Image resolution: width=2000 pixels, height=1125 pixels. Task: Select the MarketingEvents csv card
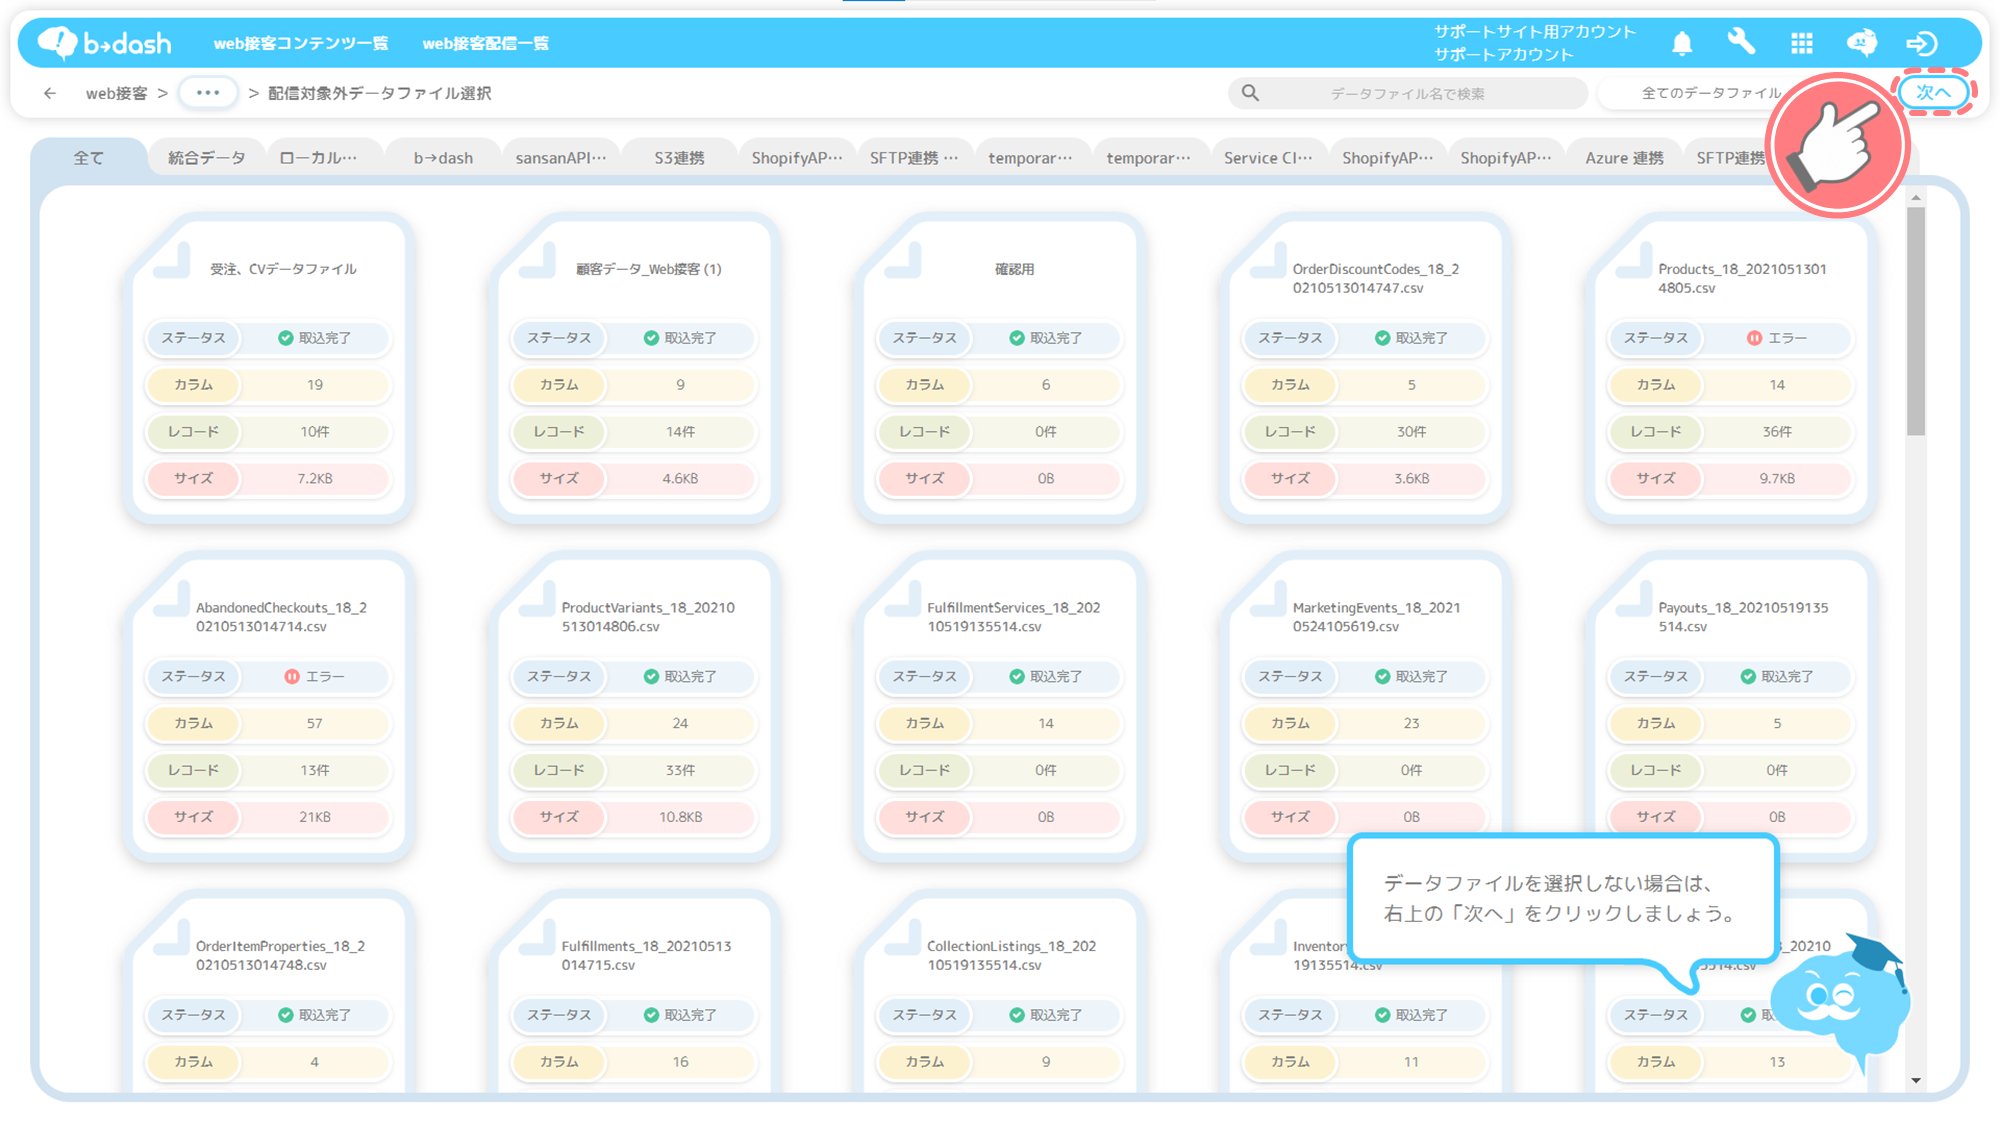tap(1365, 707)
